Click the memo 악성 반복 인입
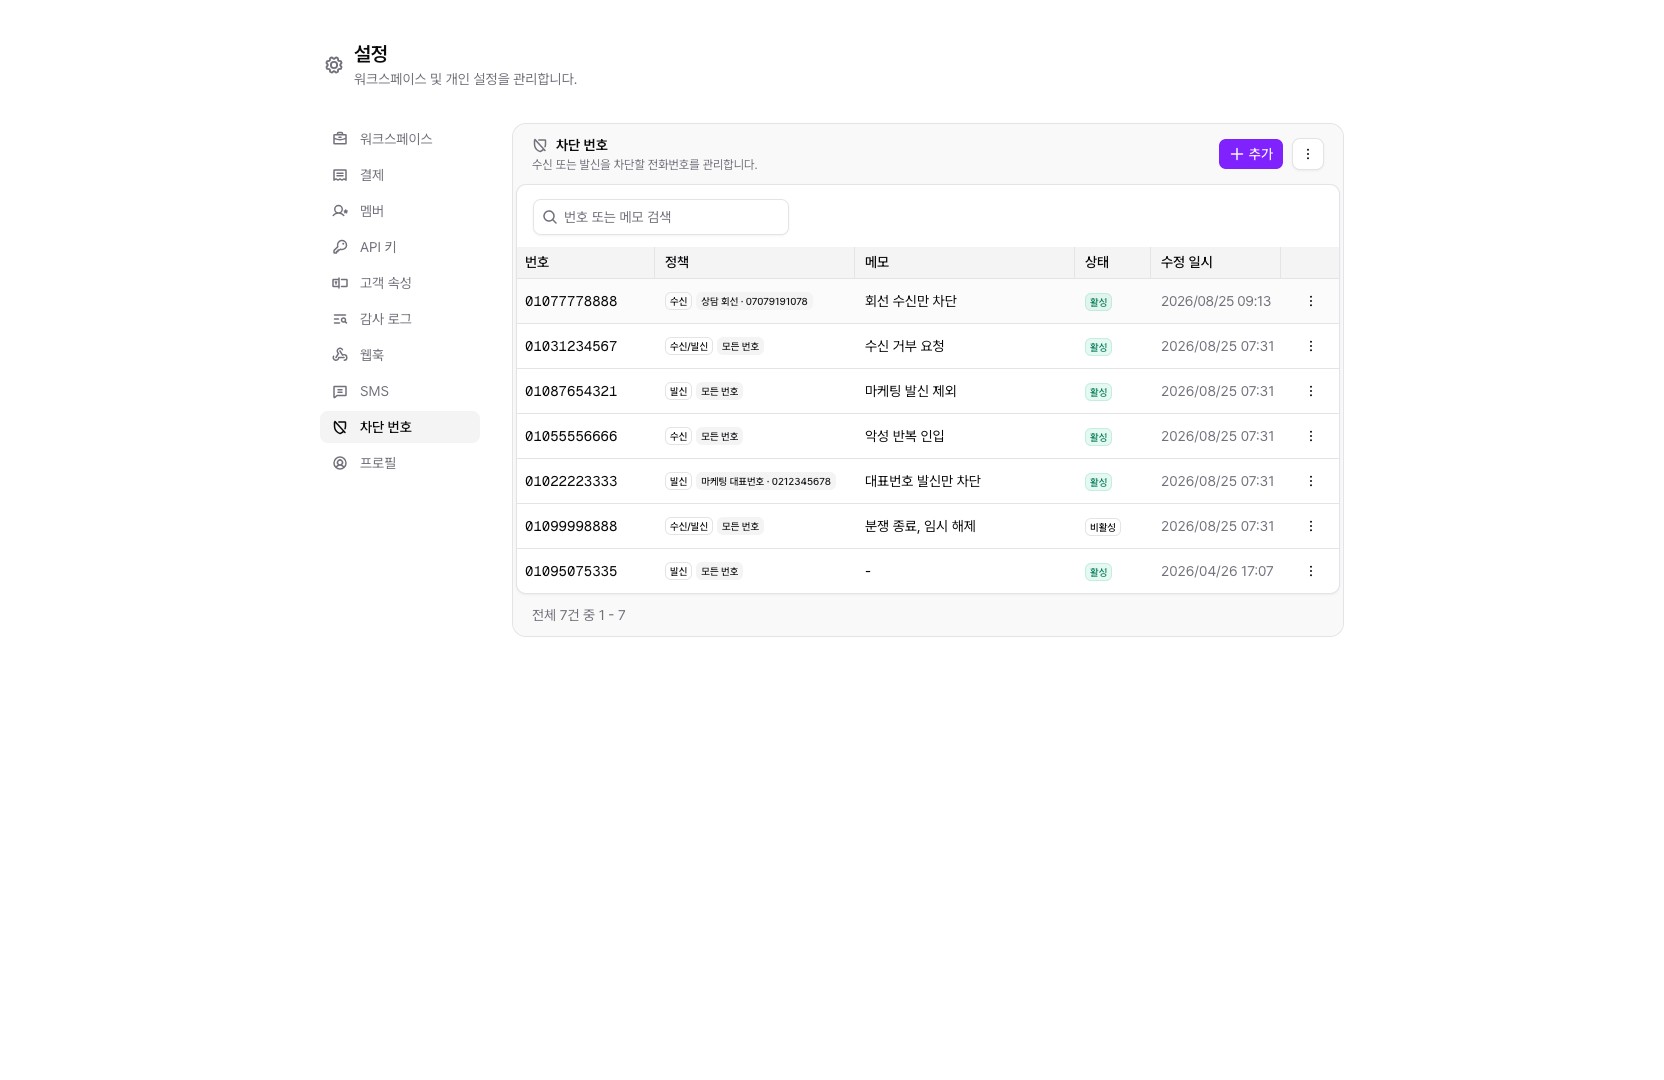The width and height of the screenshot is (1664, 1080). tap(905, 436)
